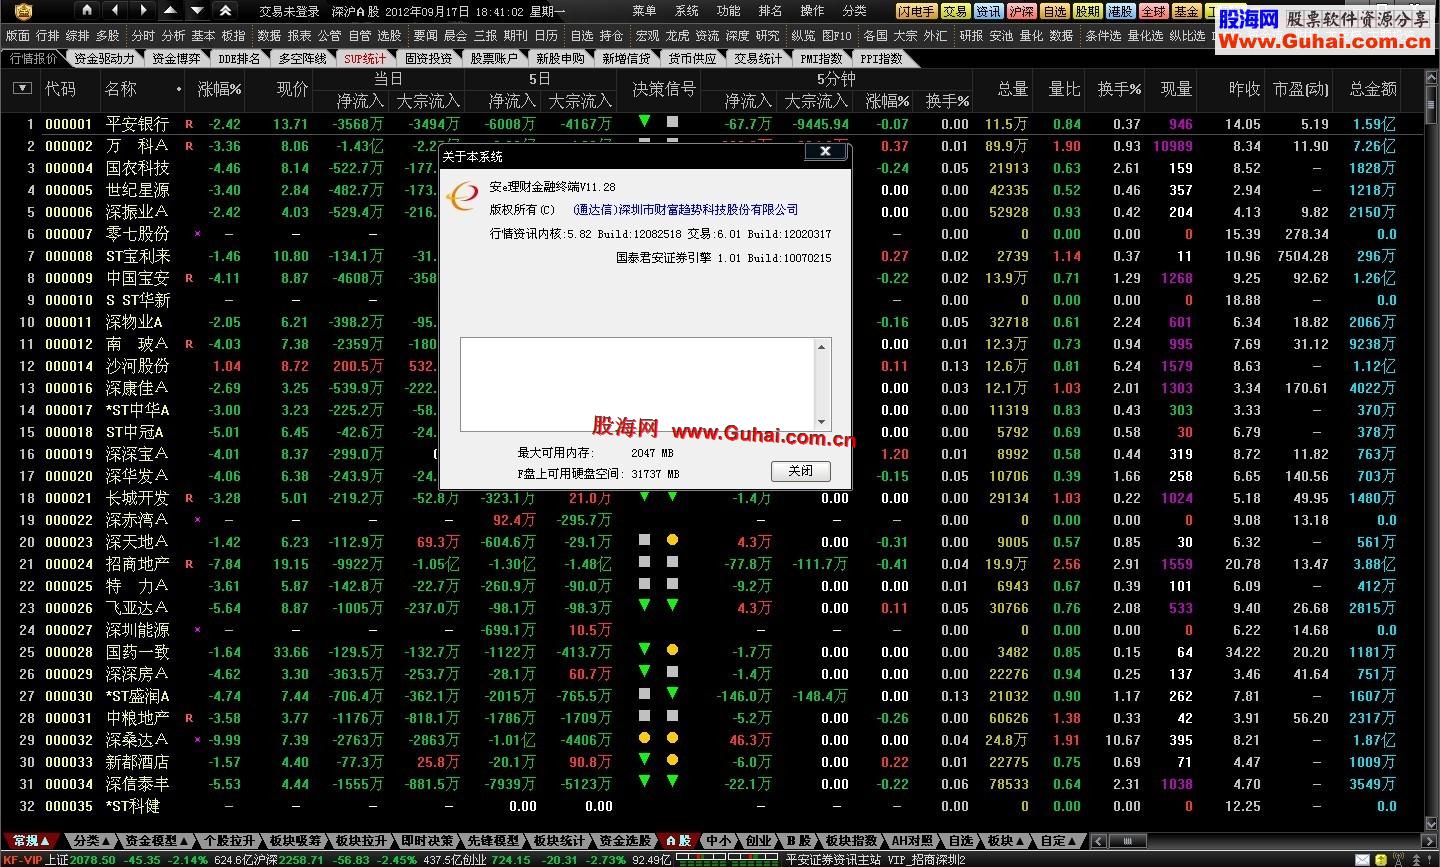Switch to the SUP统计 tab

(364, 58)
